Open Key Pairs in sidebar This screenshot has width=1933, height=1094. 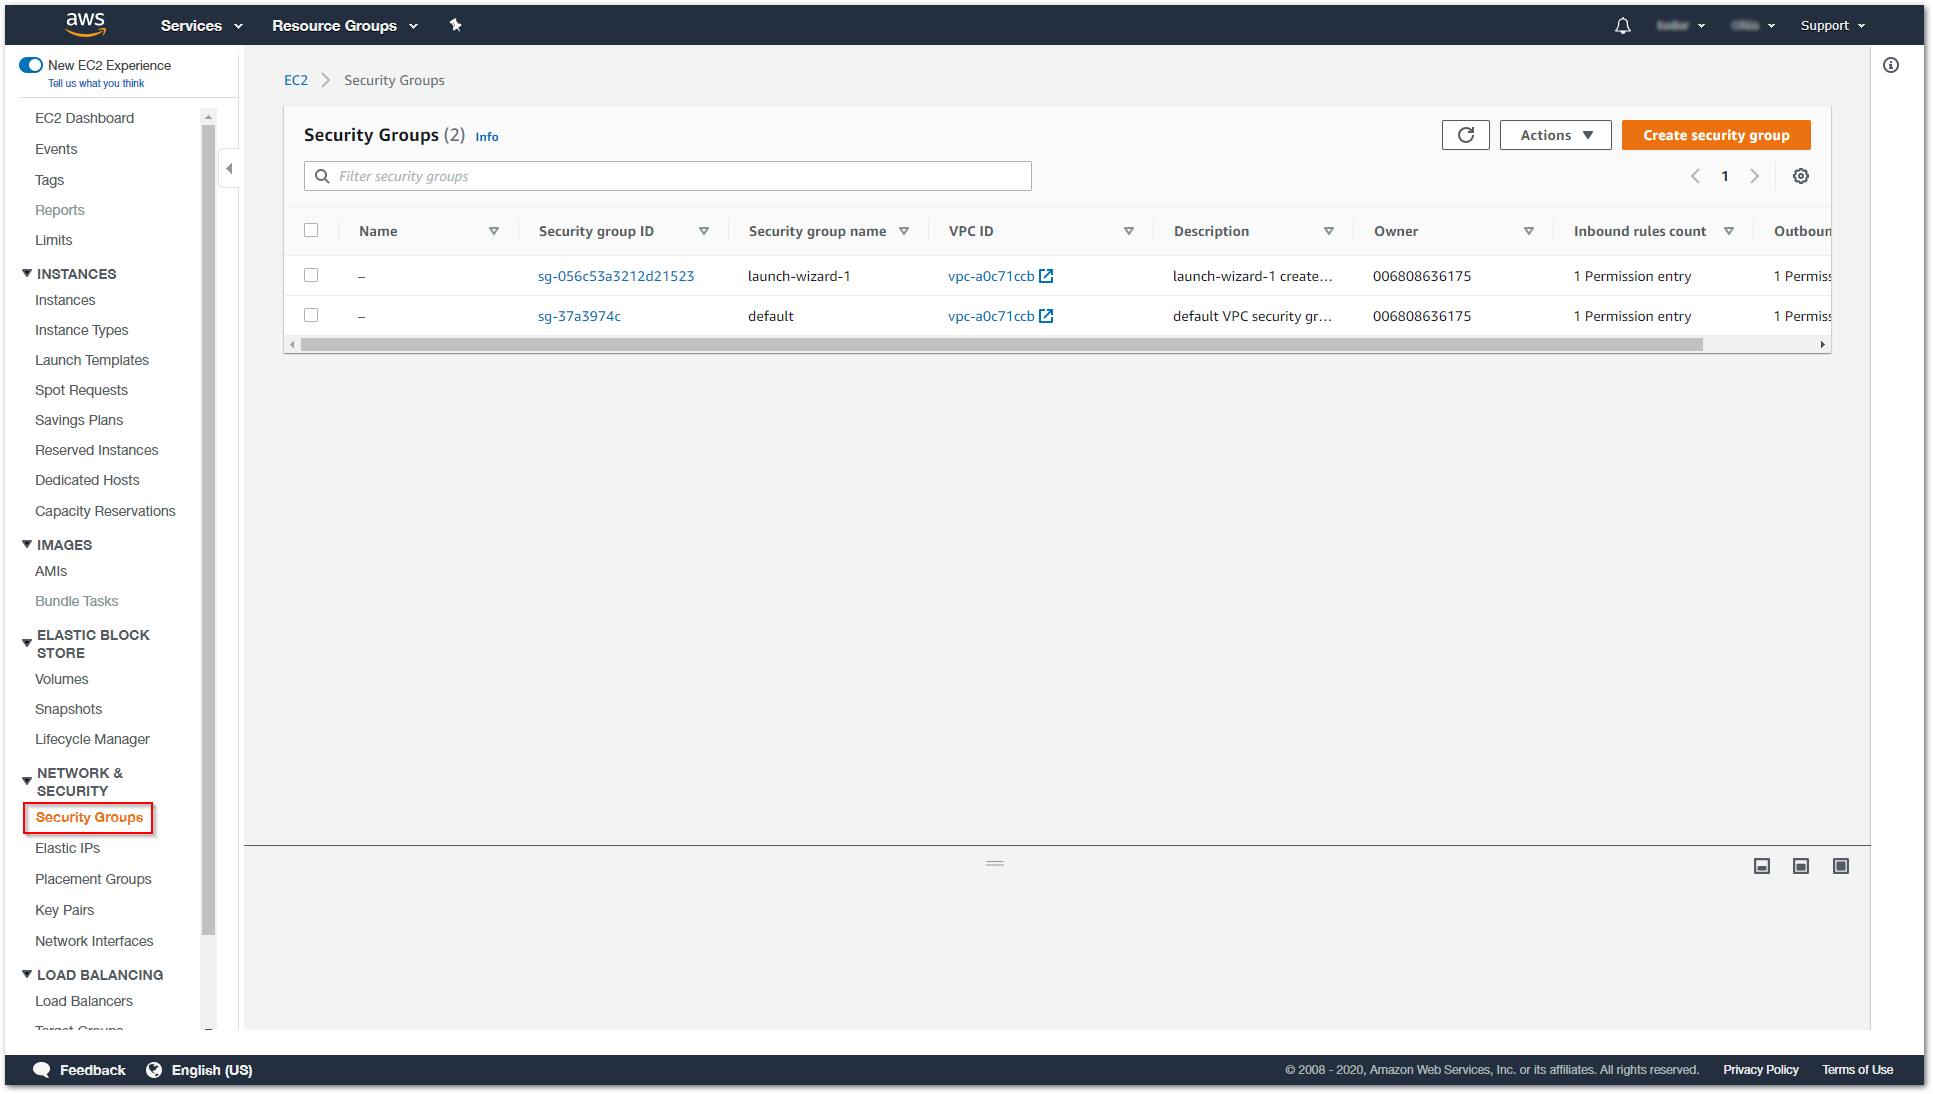[64, 910]
